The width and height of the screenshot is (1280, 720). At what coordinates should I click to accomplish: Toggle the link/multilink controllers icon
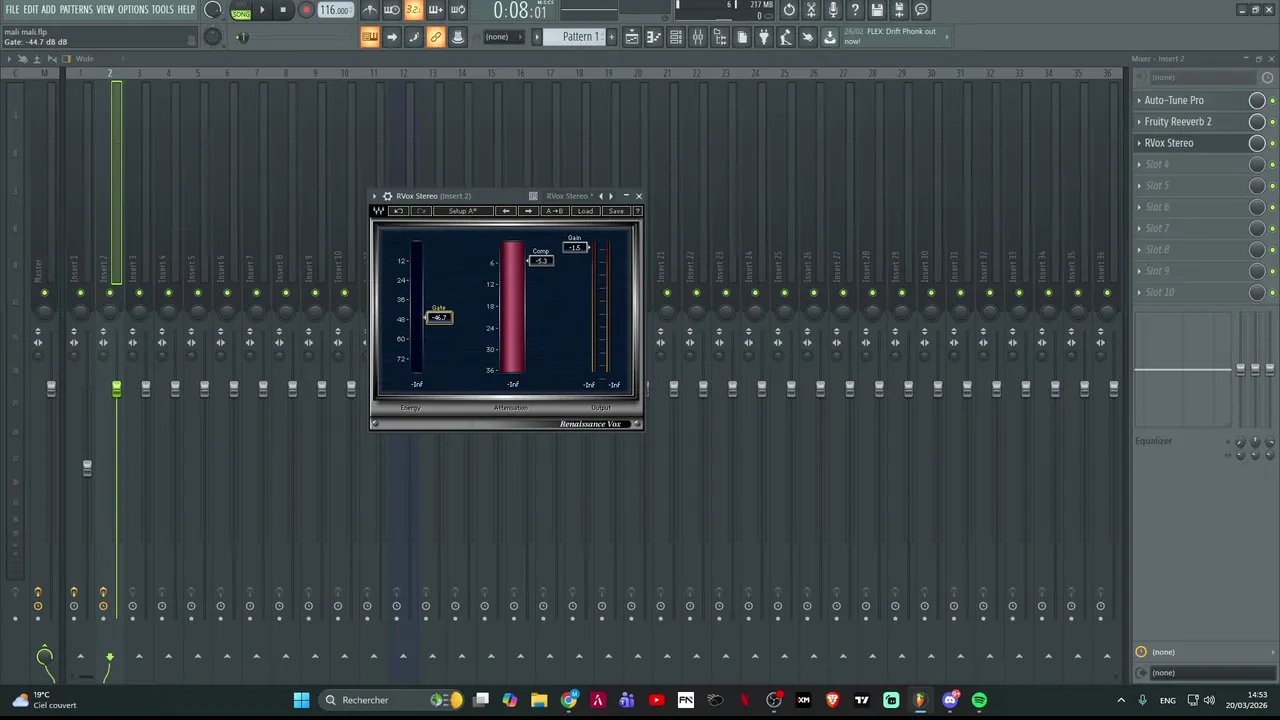[436, 37]
